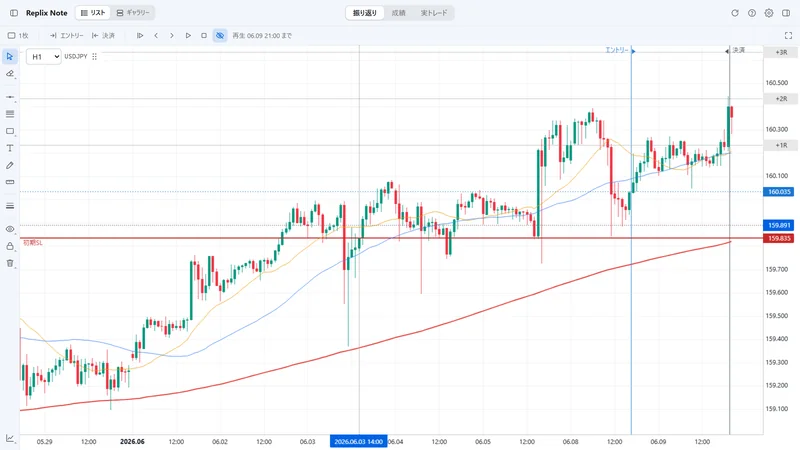Click the エントリー marker at chart top
800x450 pixels.
tap(620, 50)
